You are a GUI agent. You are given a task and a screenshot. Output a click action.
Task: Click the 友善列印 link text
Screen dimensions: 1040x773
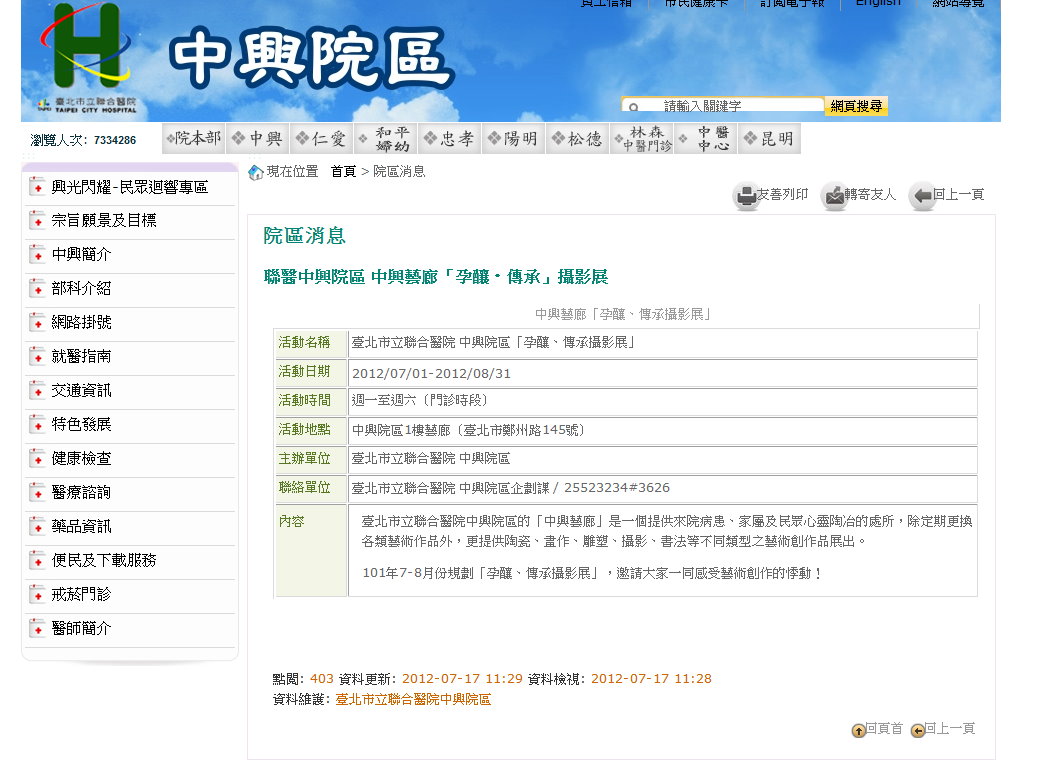(x=783, y=194)
